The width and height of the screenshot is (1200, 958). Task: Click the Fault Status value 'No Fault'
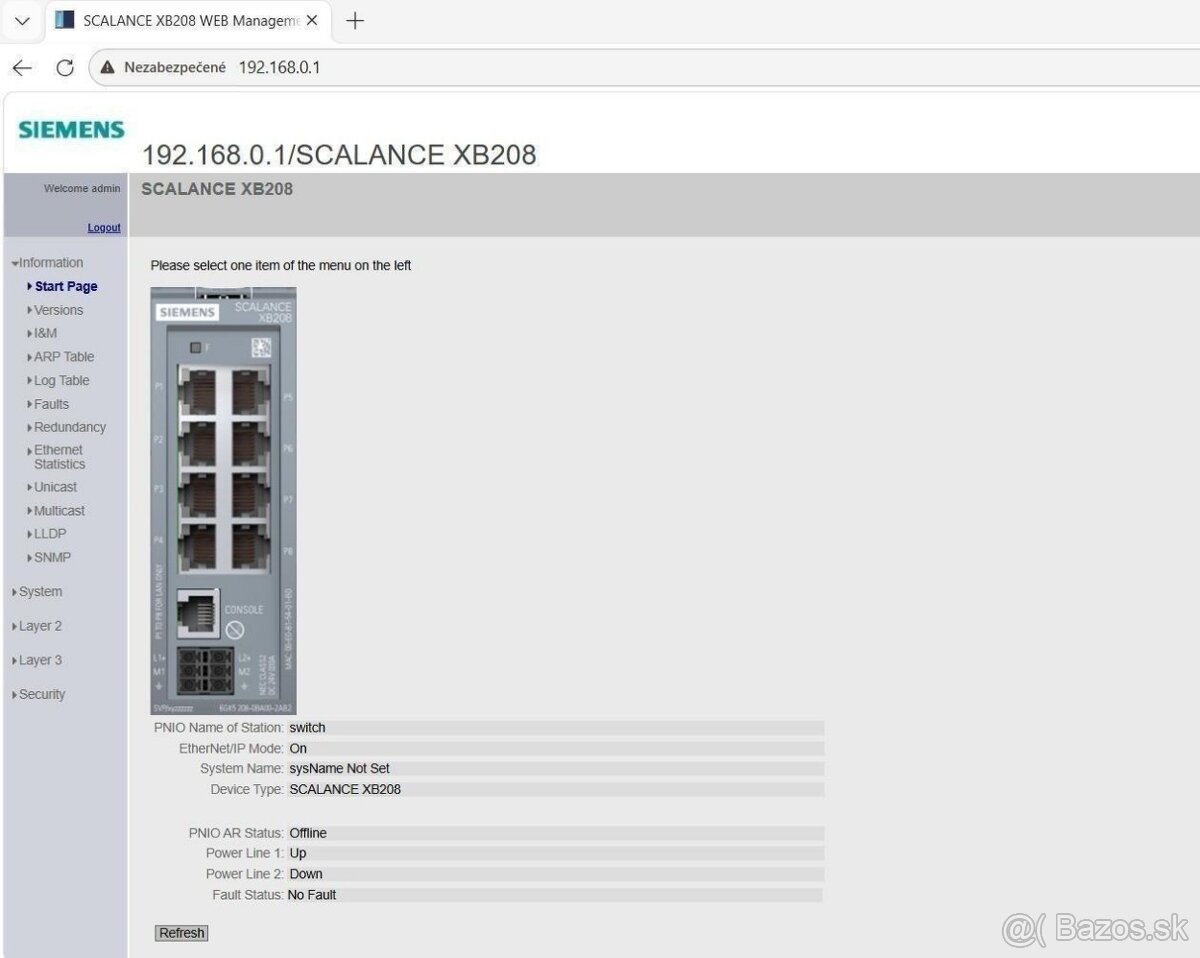pos(312,895)
